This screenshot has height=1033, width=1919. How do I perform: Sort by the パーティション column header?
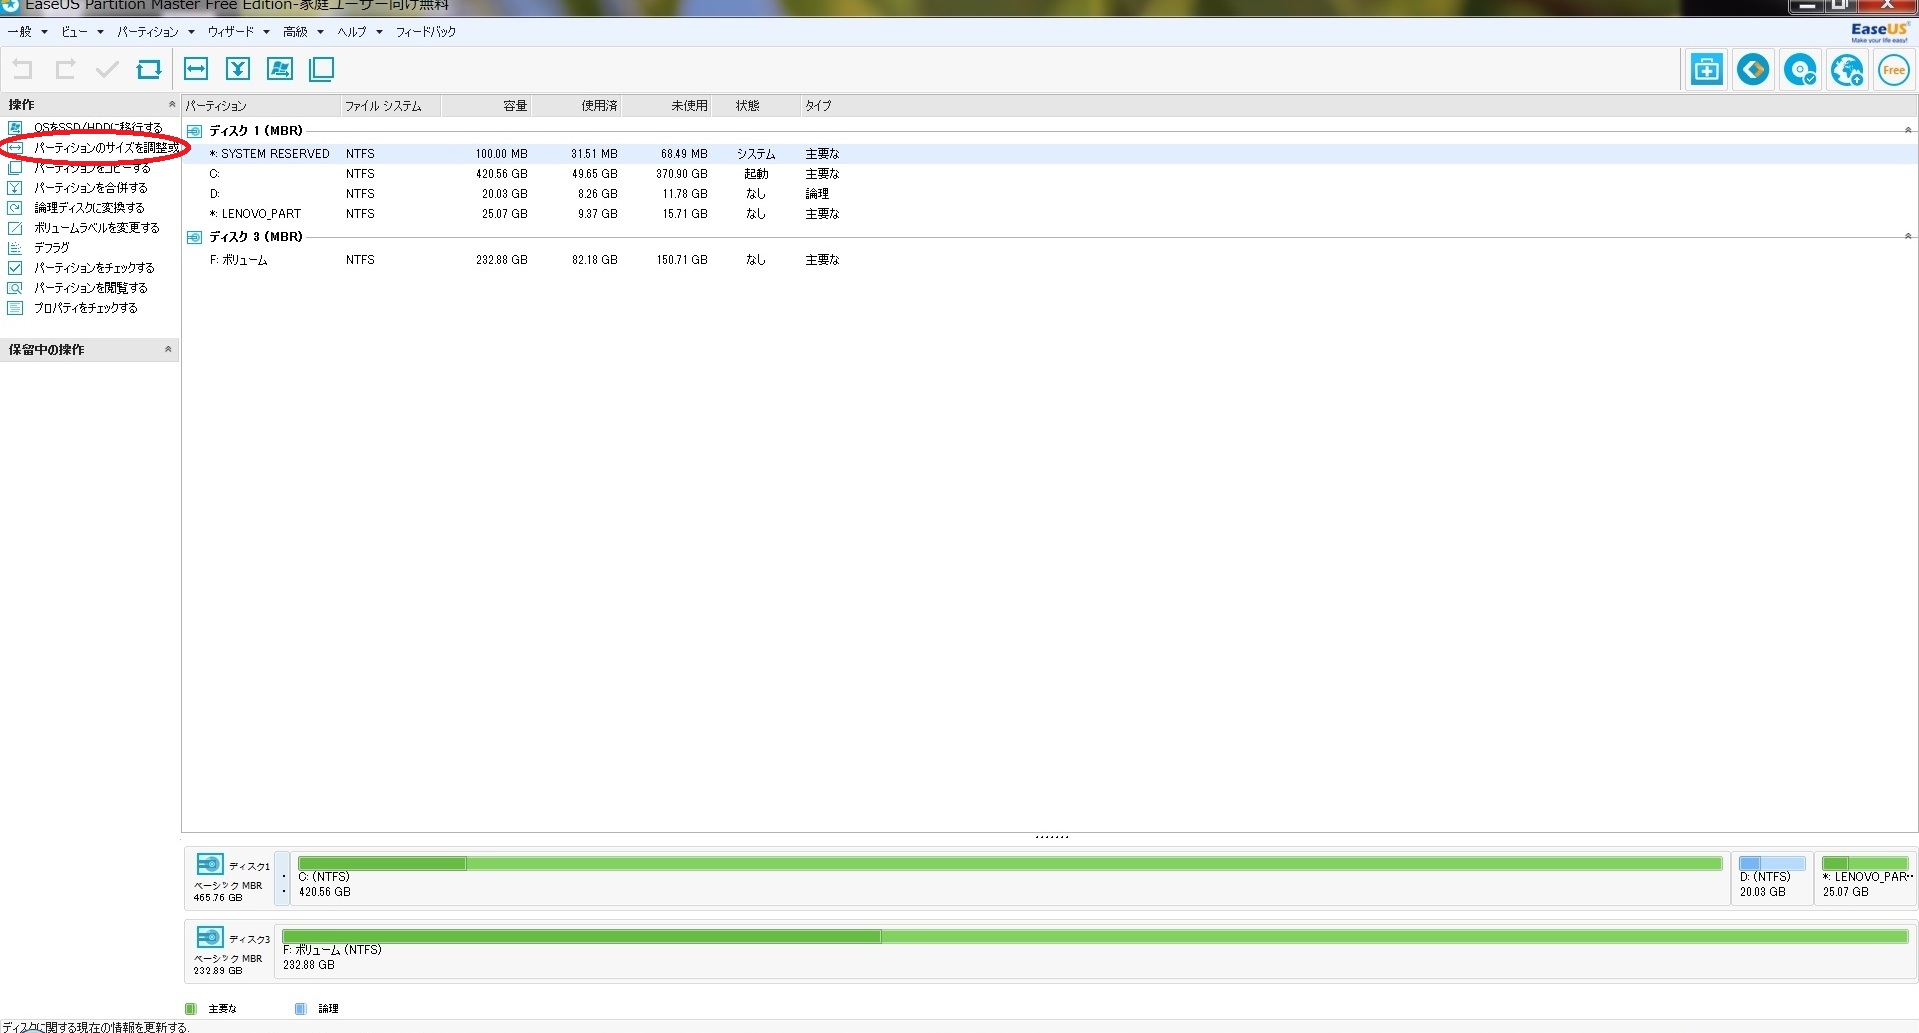click(261, 106)
